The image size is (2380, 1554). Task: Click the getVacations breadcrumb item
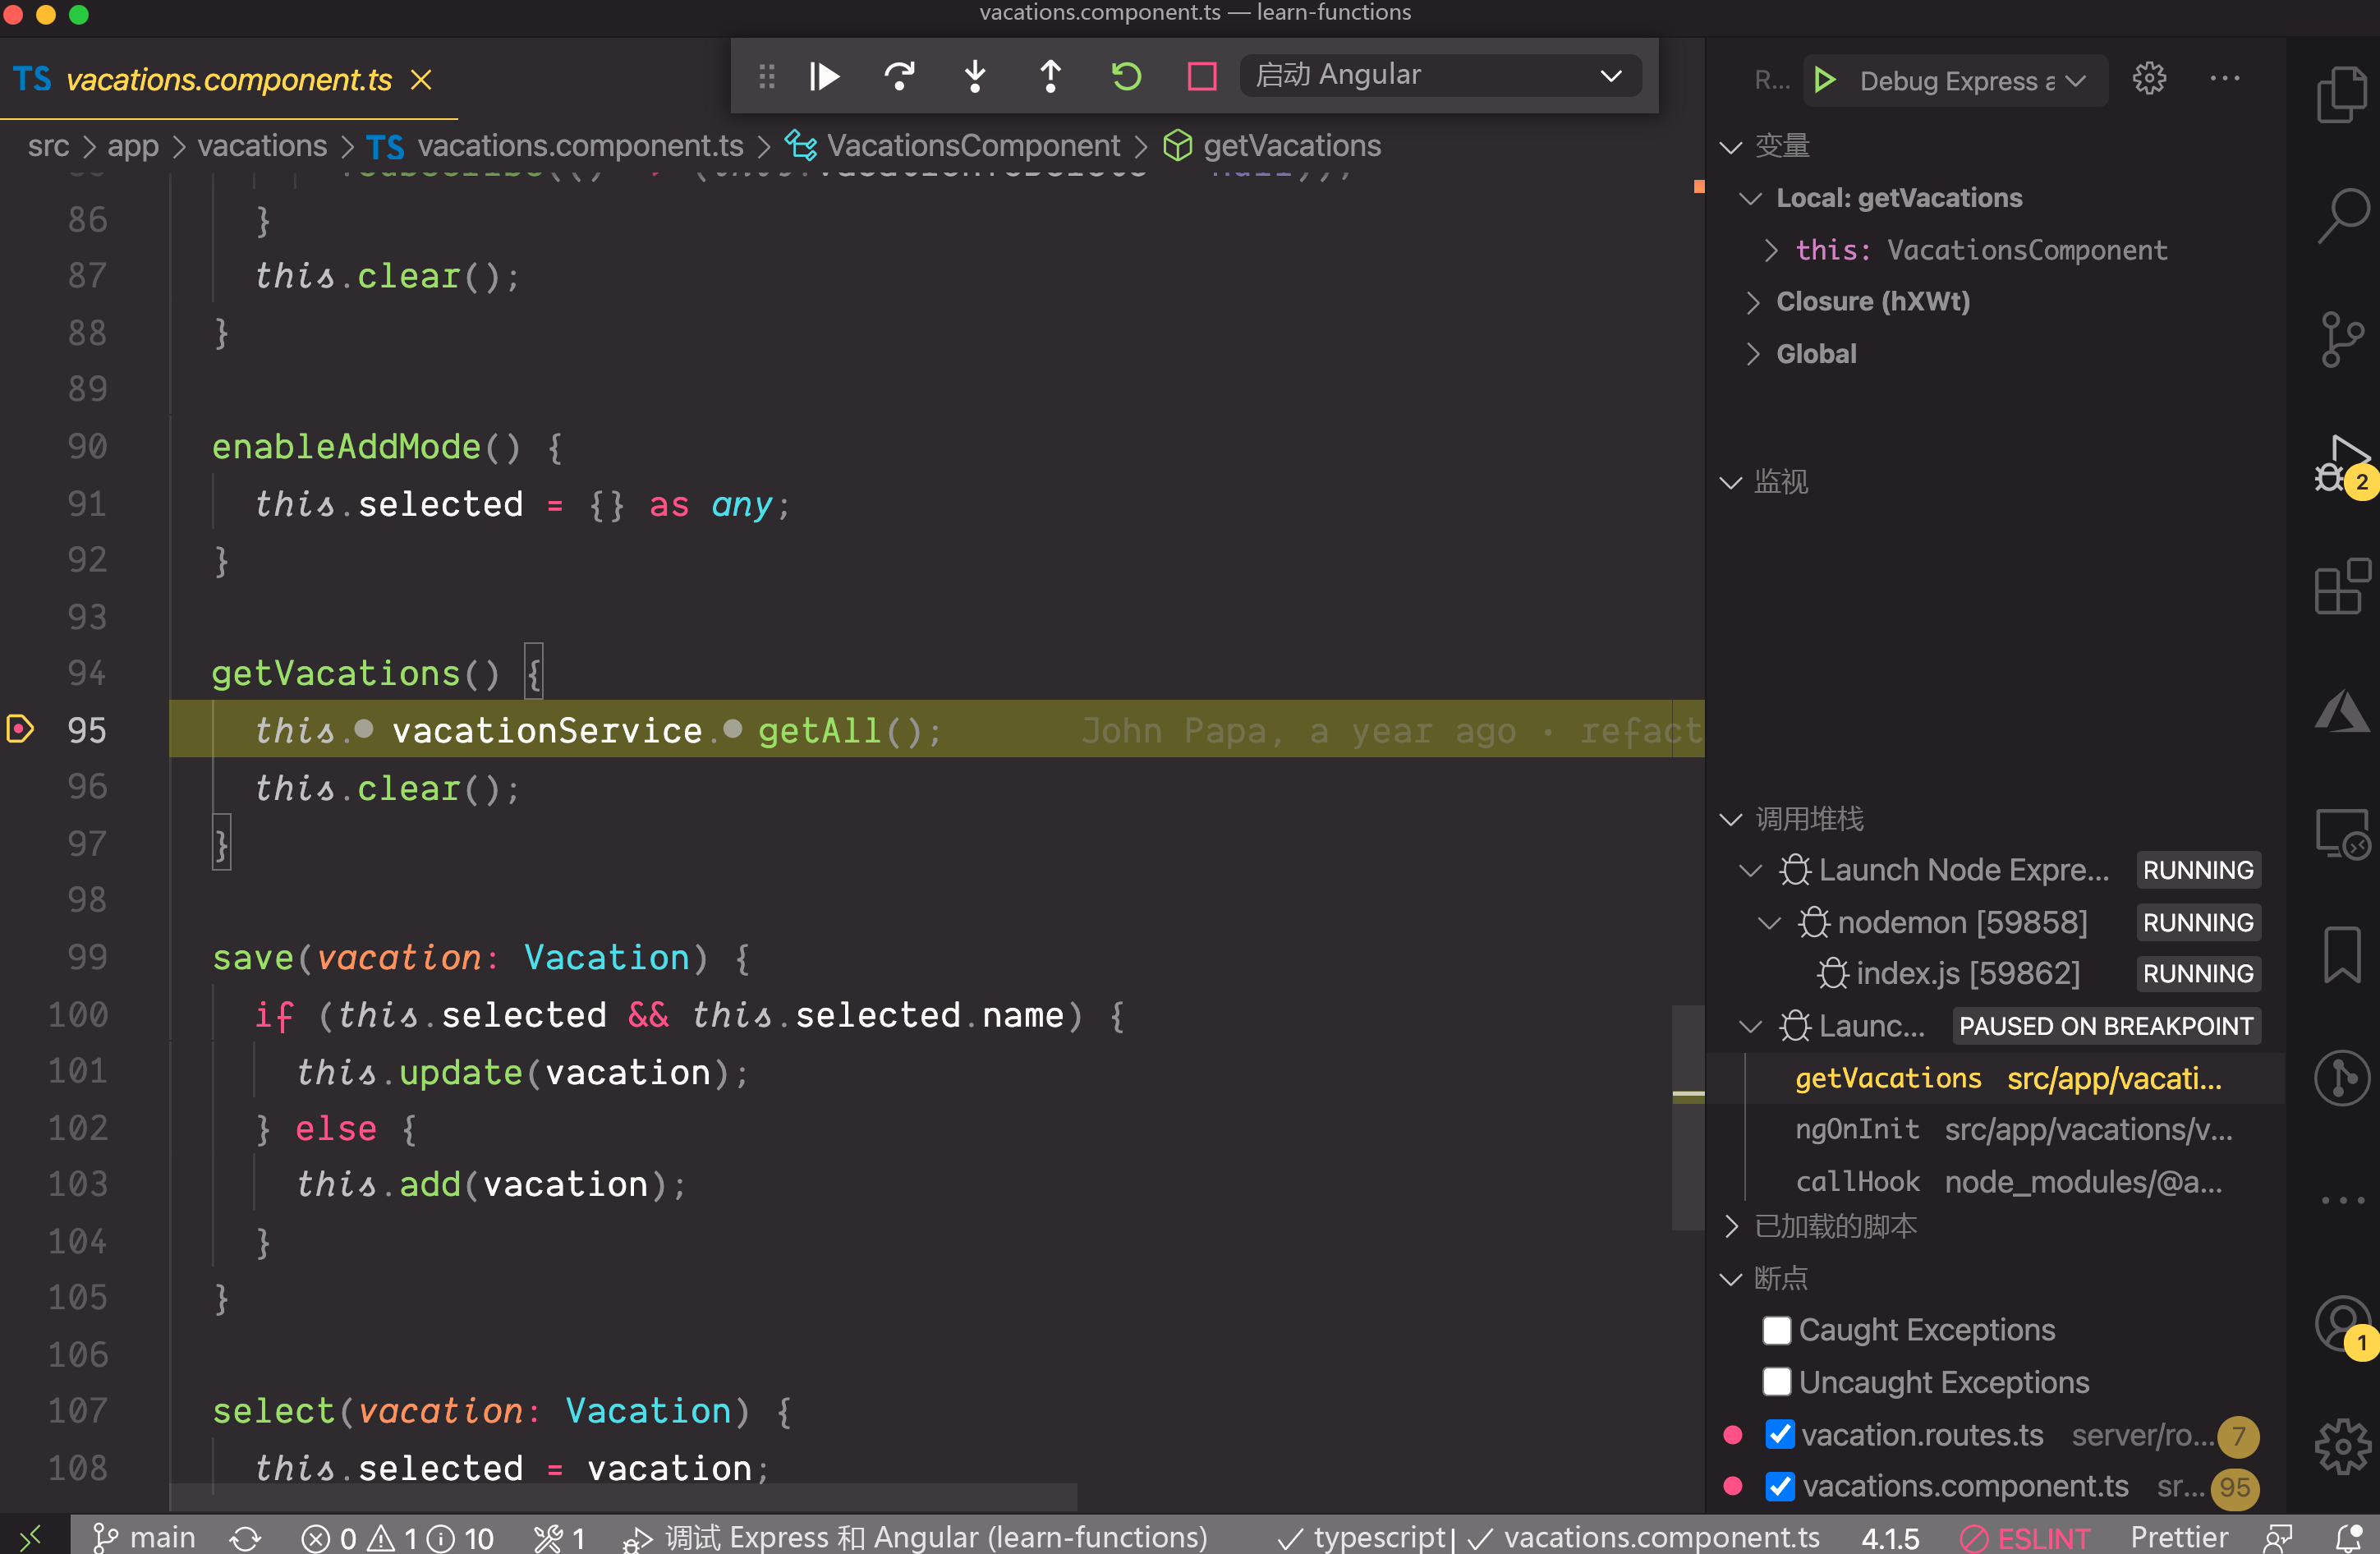coord(1291,146)
